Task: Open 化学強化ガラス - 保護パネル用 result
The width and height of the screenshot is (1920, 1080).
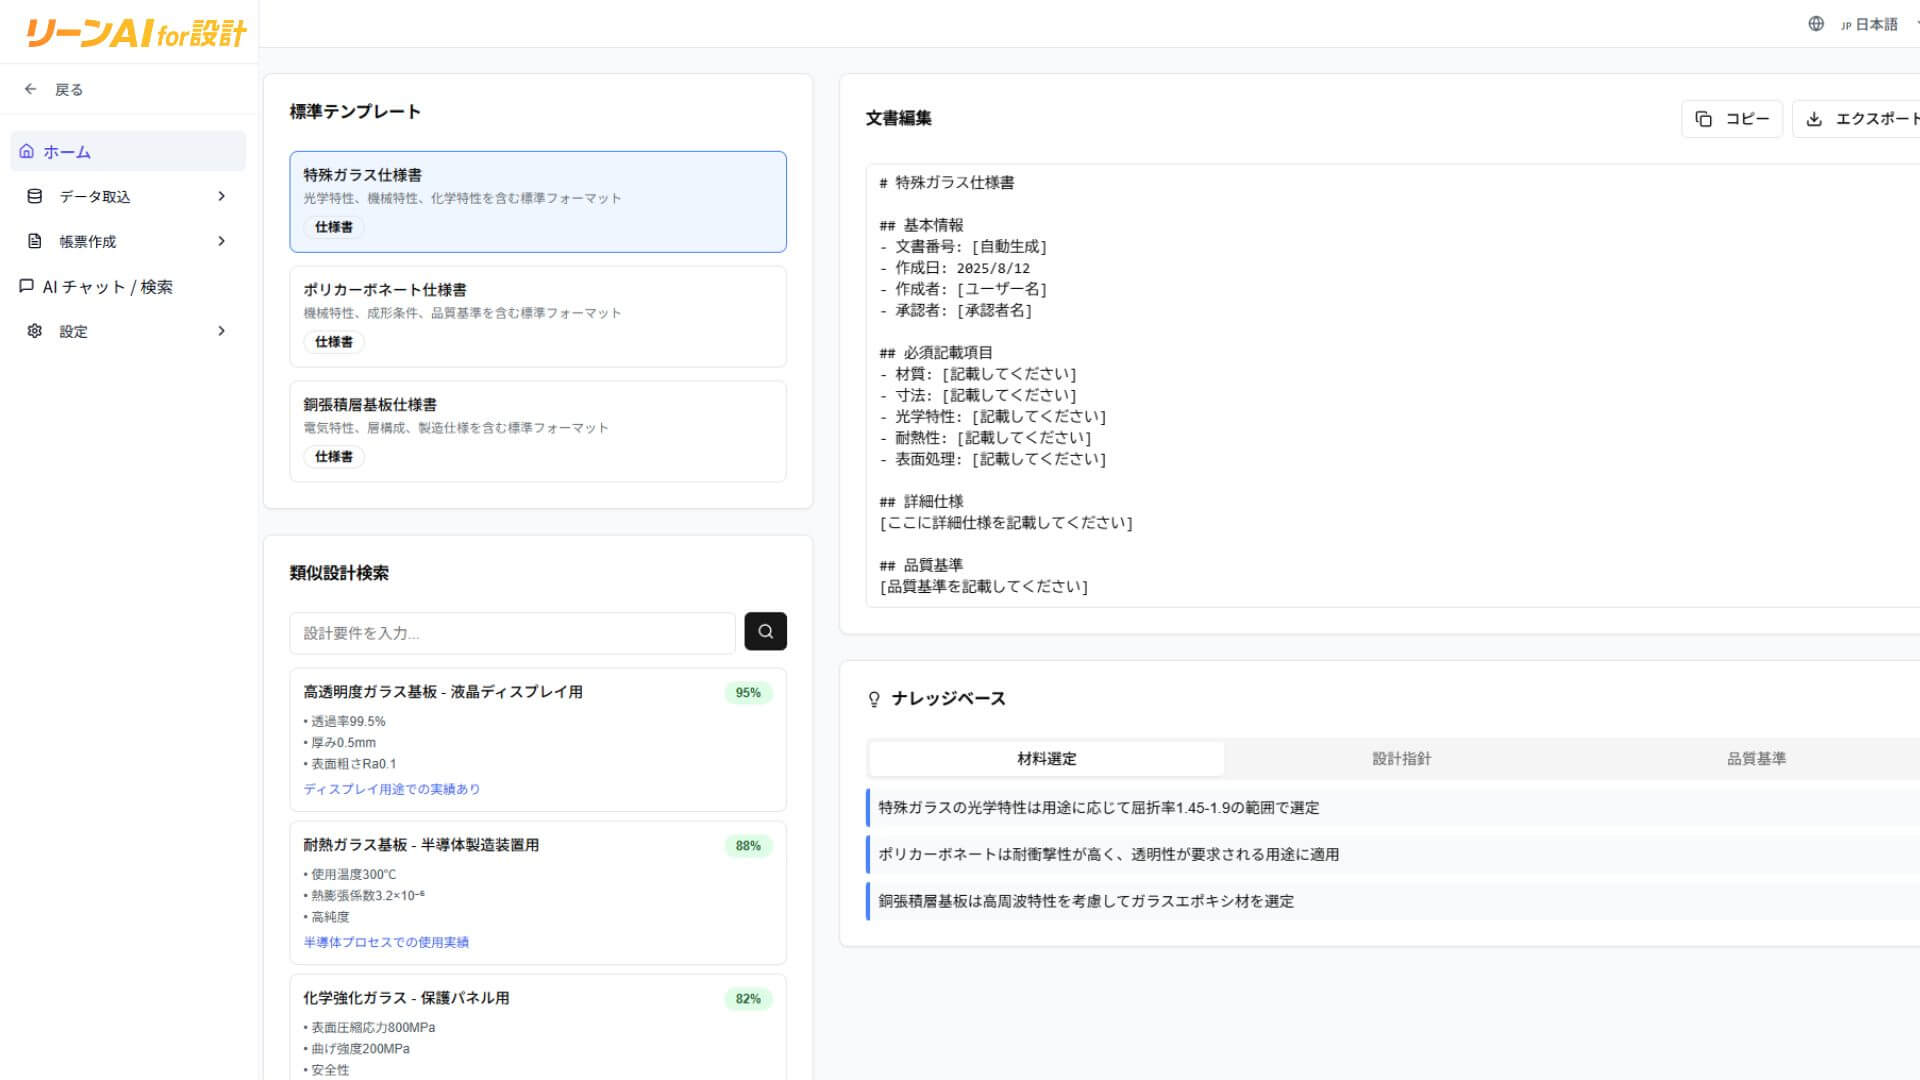Action: pos(538,1027)
